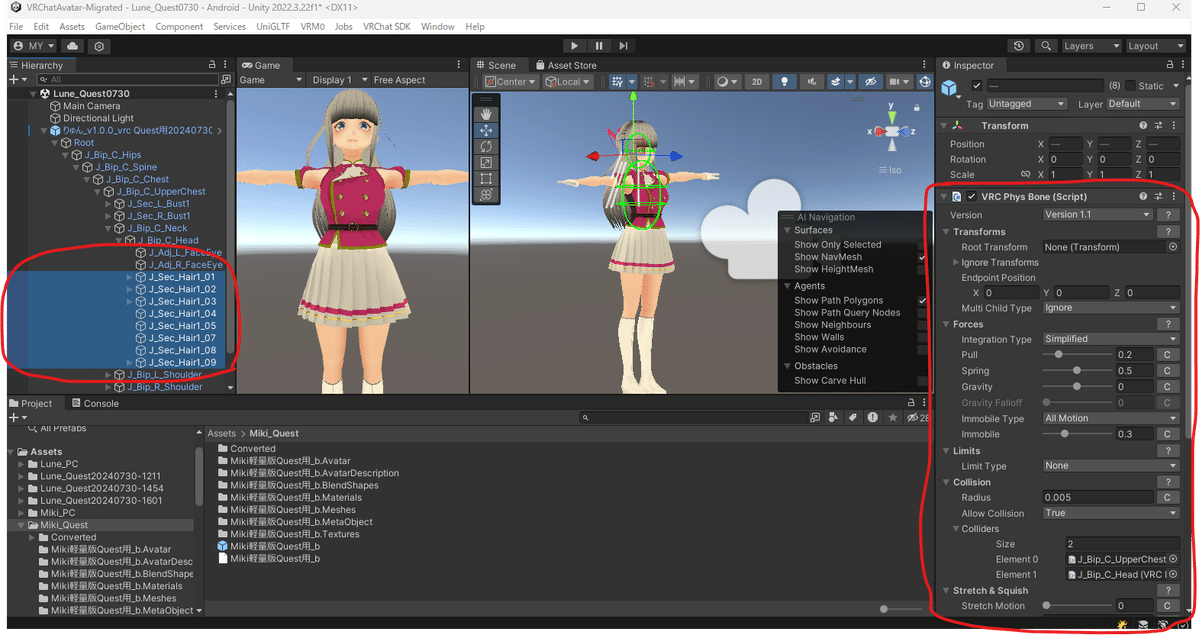Toggle Scene effects (skybox/fx) icon

click(x=836, y=82)
